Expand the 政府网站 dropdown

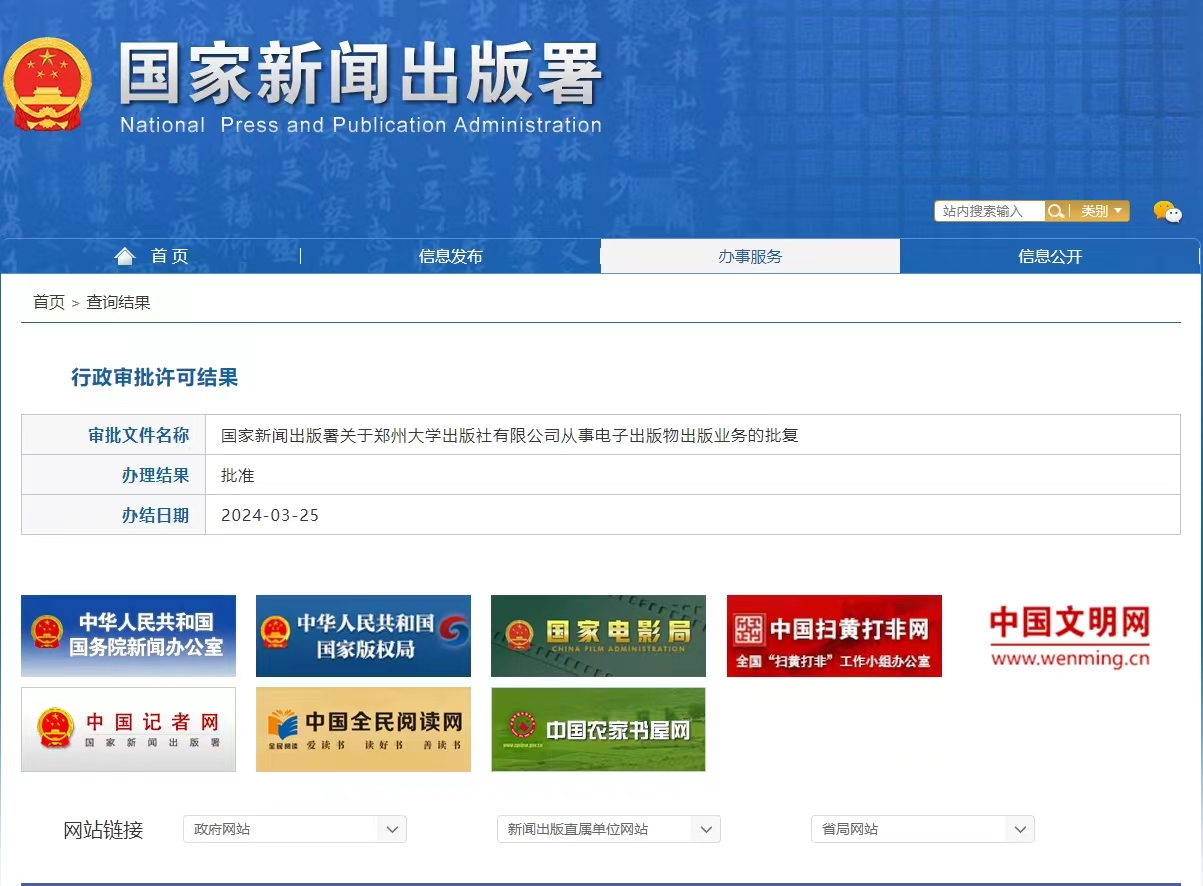(294, 829)
